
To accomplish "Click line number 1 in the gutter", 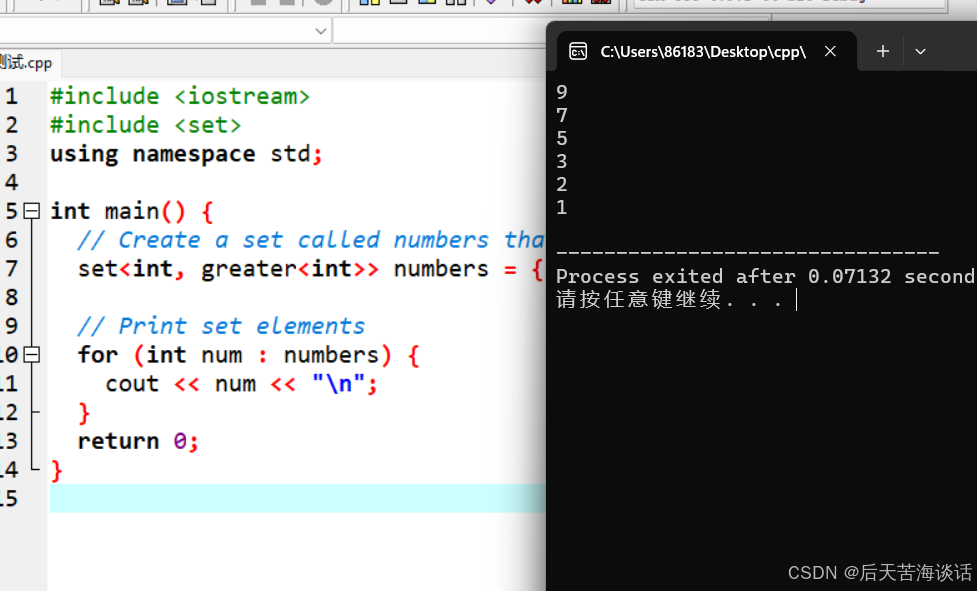I will point(11,97).
